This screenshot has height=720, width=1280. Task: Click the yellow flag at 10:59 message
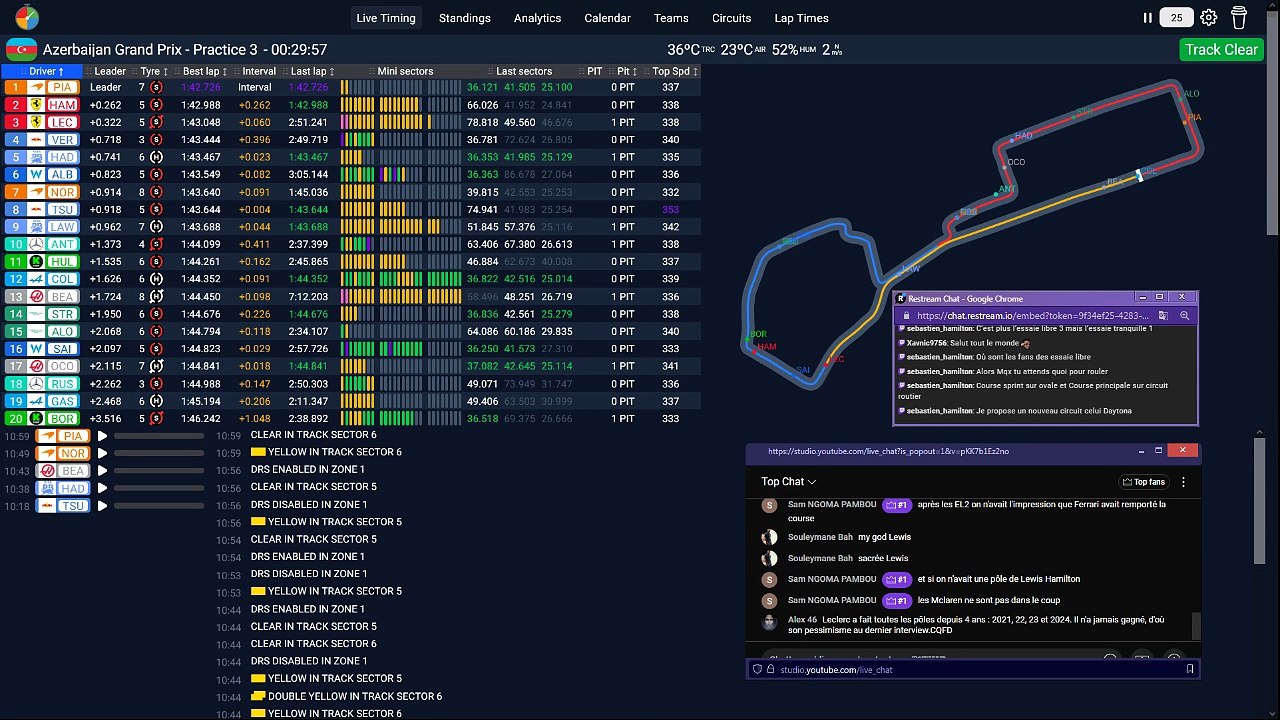(x=257, y=452)
